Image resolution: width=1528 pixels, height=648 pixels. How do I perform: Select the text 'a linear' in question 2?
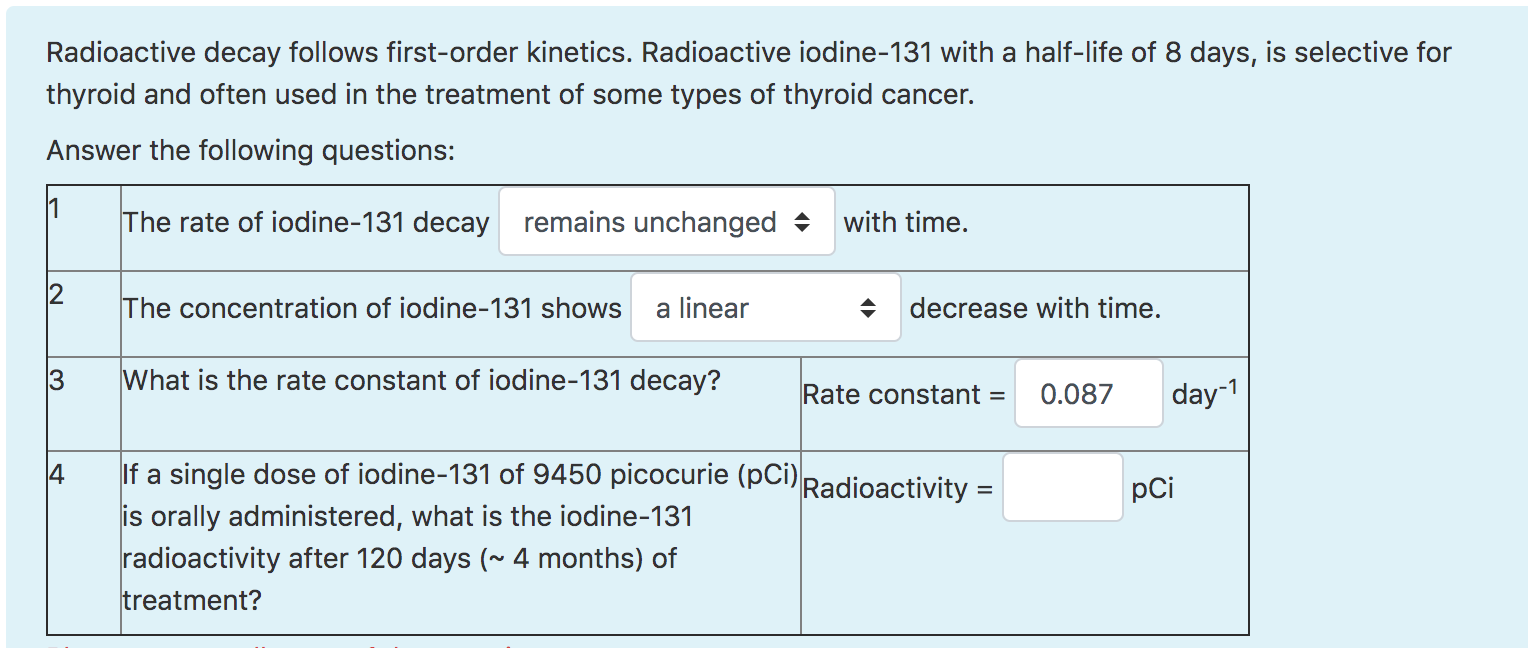702,307
